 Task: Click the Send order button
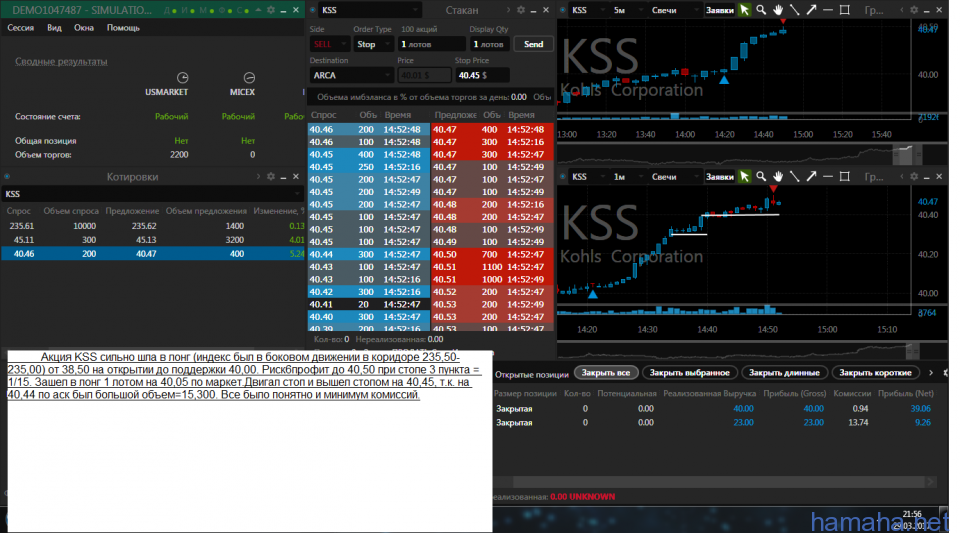point(533,44)
